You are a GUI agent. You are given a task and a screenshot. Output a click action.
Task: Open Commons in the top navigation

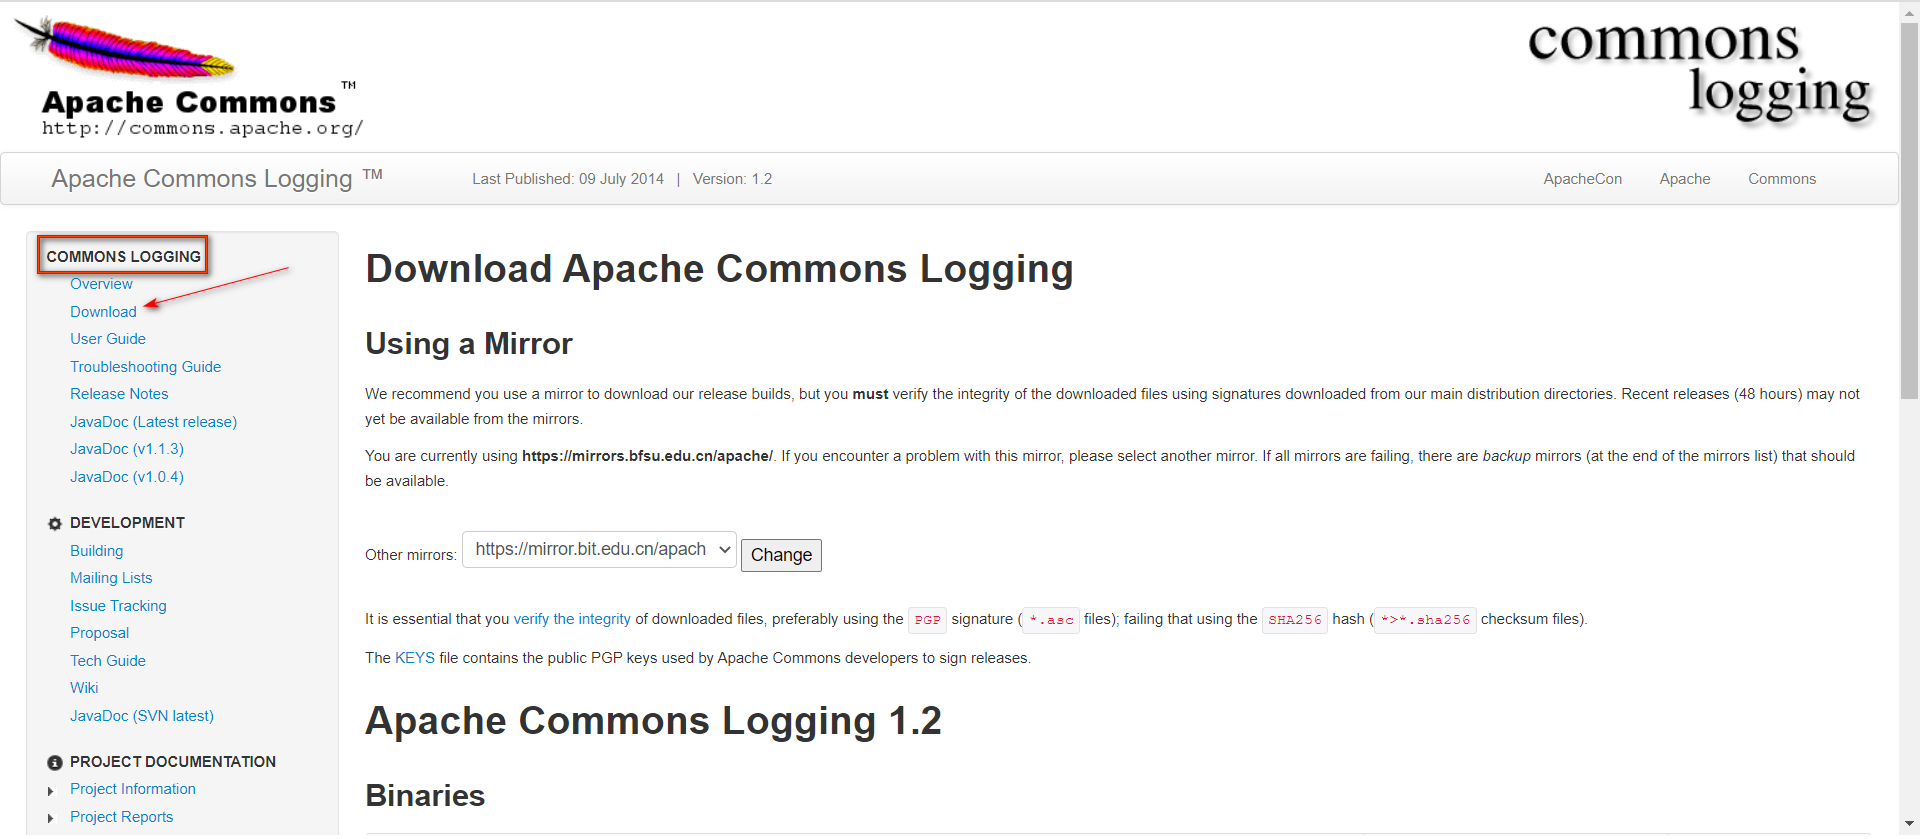(1782, 179)
